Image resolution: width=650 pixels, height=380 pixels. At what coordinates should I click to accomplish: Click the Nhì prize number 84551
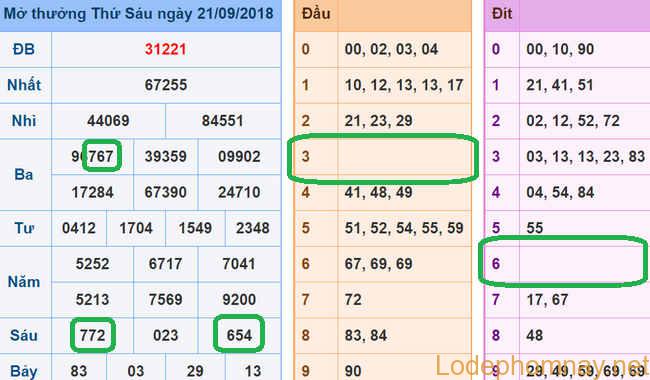click(x=223, y=121)
